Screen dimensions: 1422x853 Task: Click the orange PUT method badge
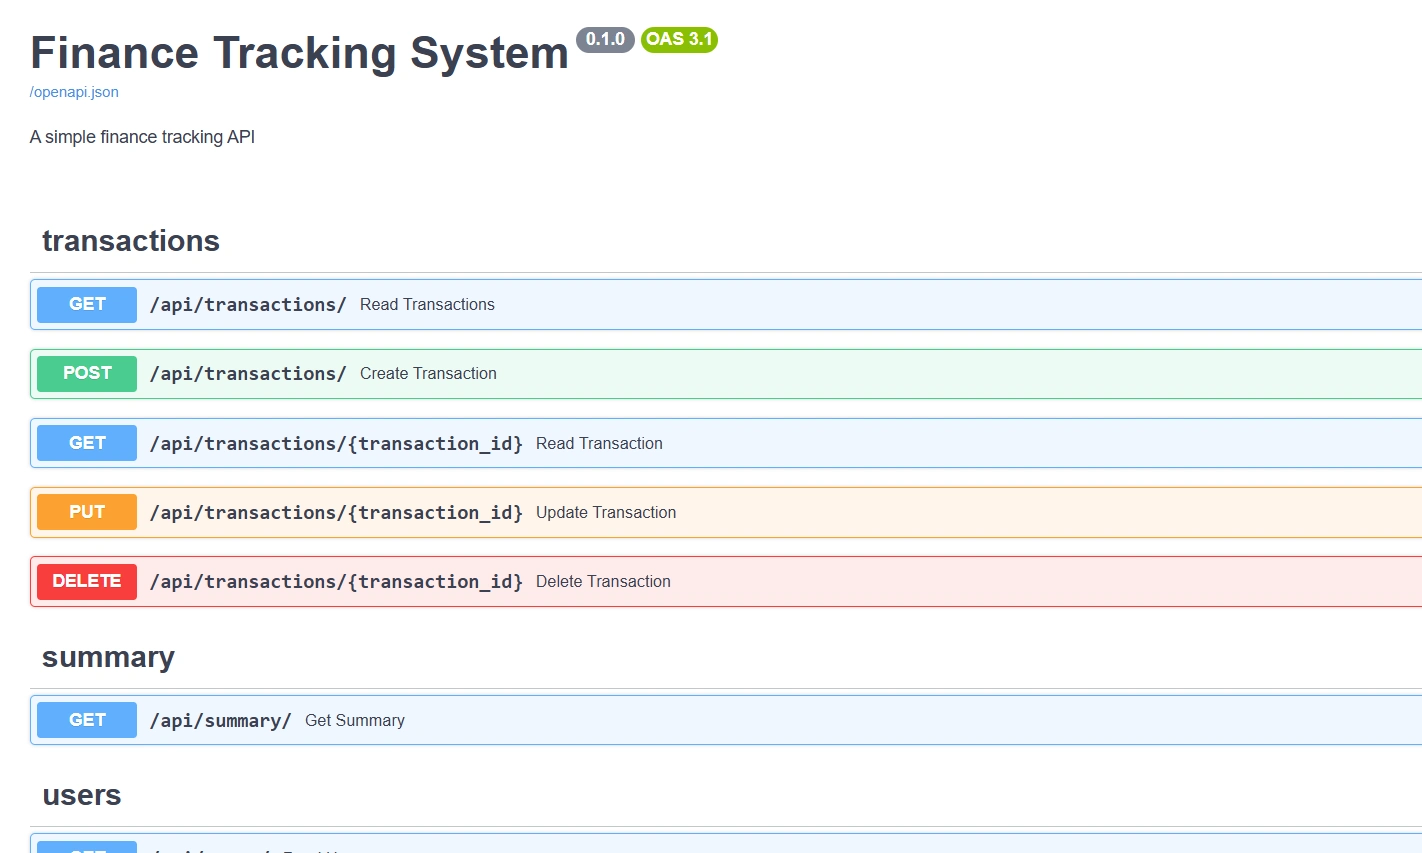(87, 513)
